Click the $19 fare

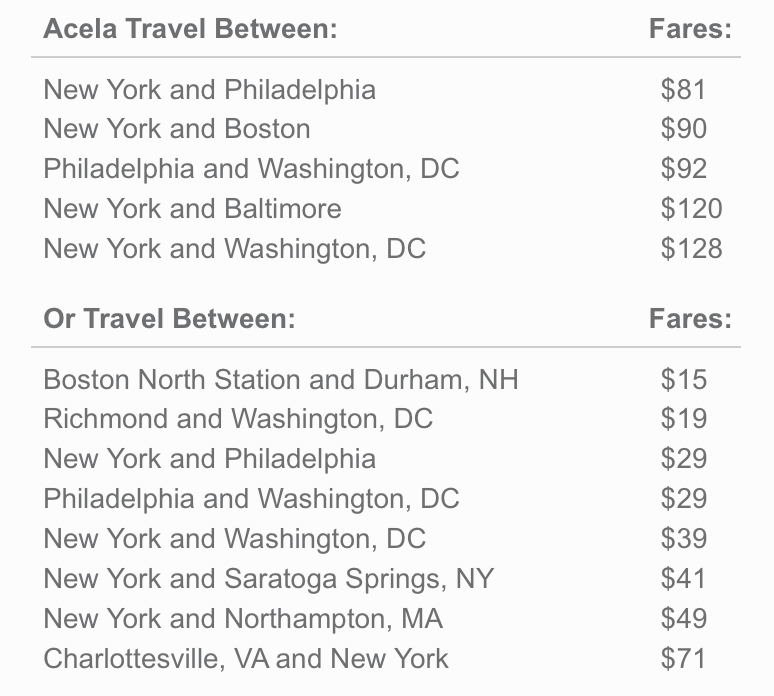683,419
